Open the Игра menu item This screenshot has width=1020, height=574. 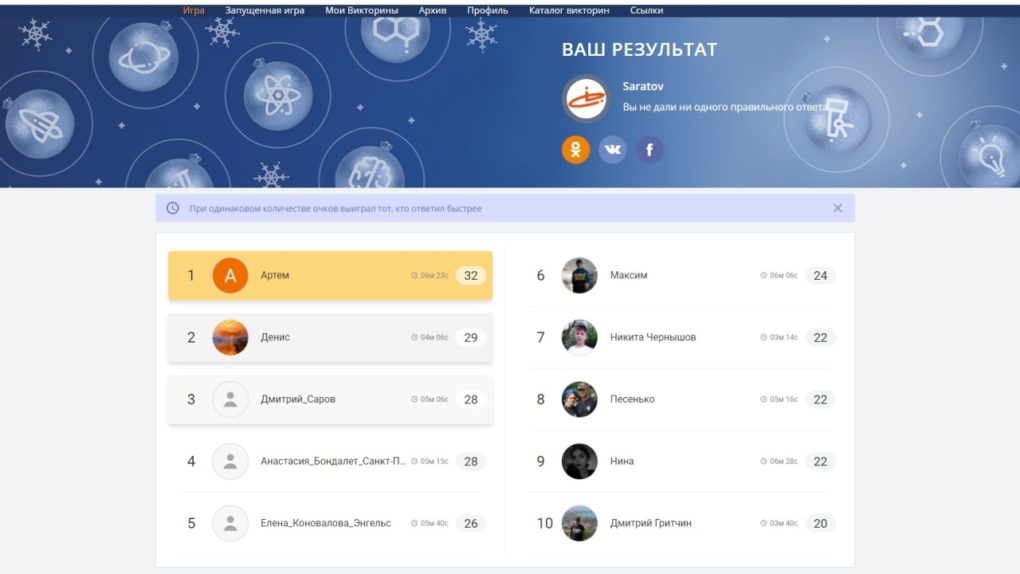click(194, 10)
